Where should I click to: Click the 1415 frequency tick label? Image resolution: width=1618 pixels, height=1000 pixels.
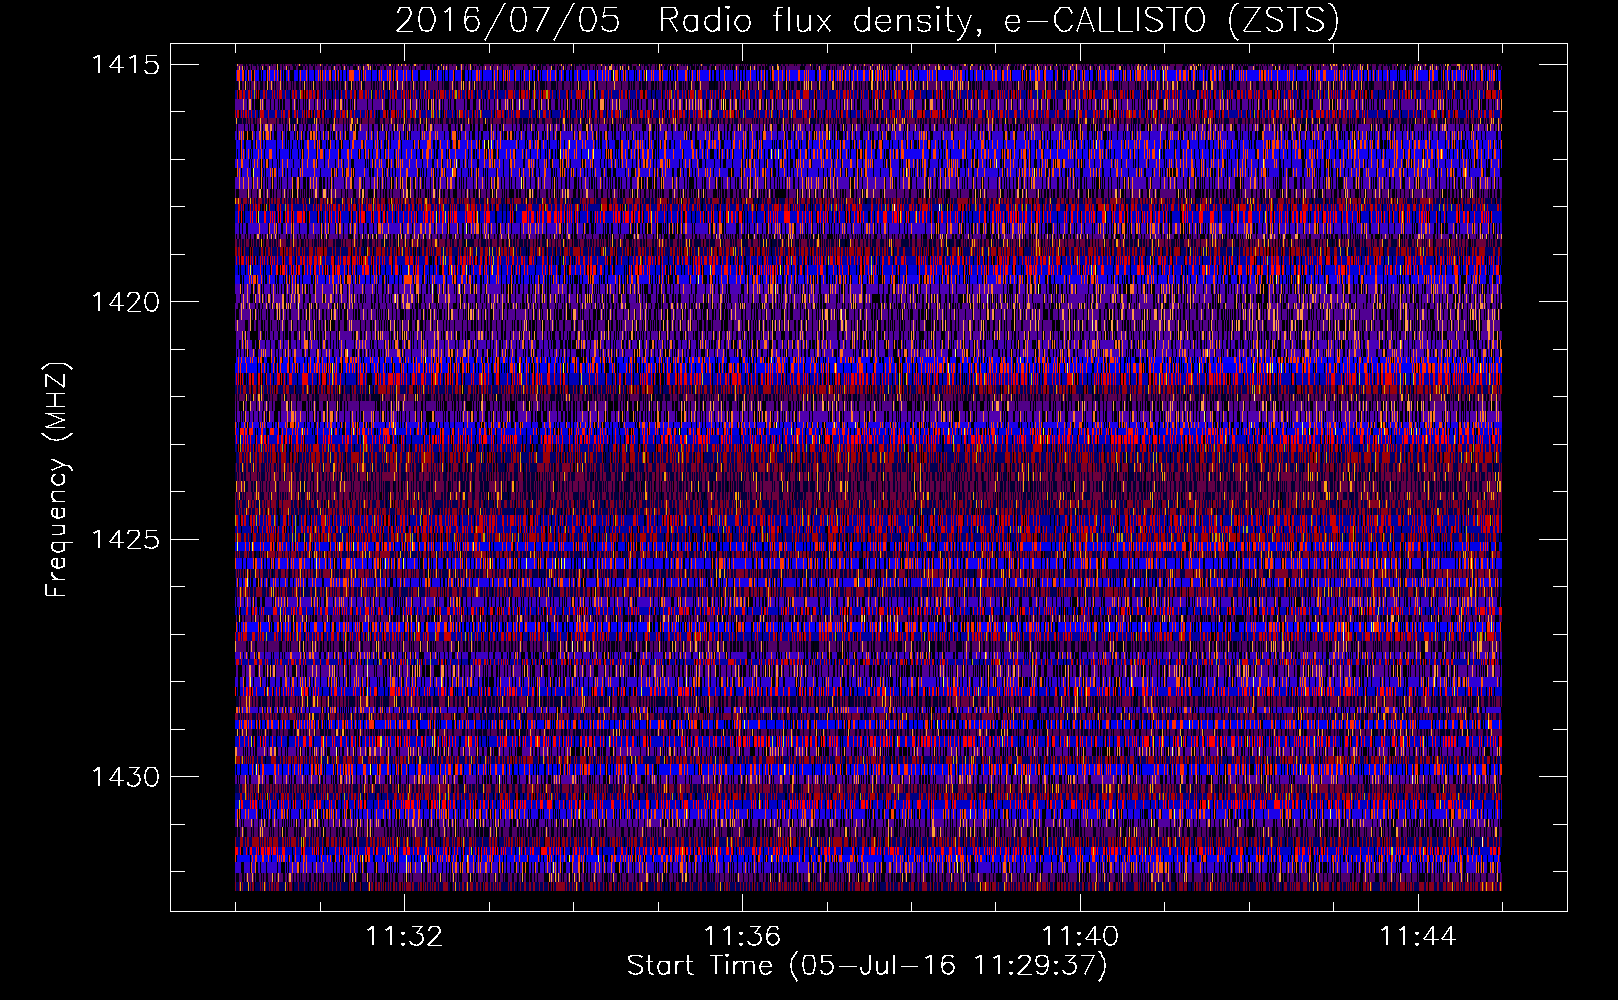coord(125,65)
